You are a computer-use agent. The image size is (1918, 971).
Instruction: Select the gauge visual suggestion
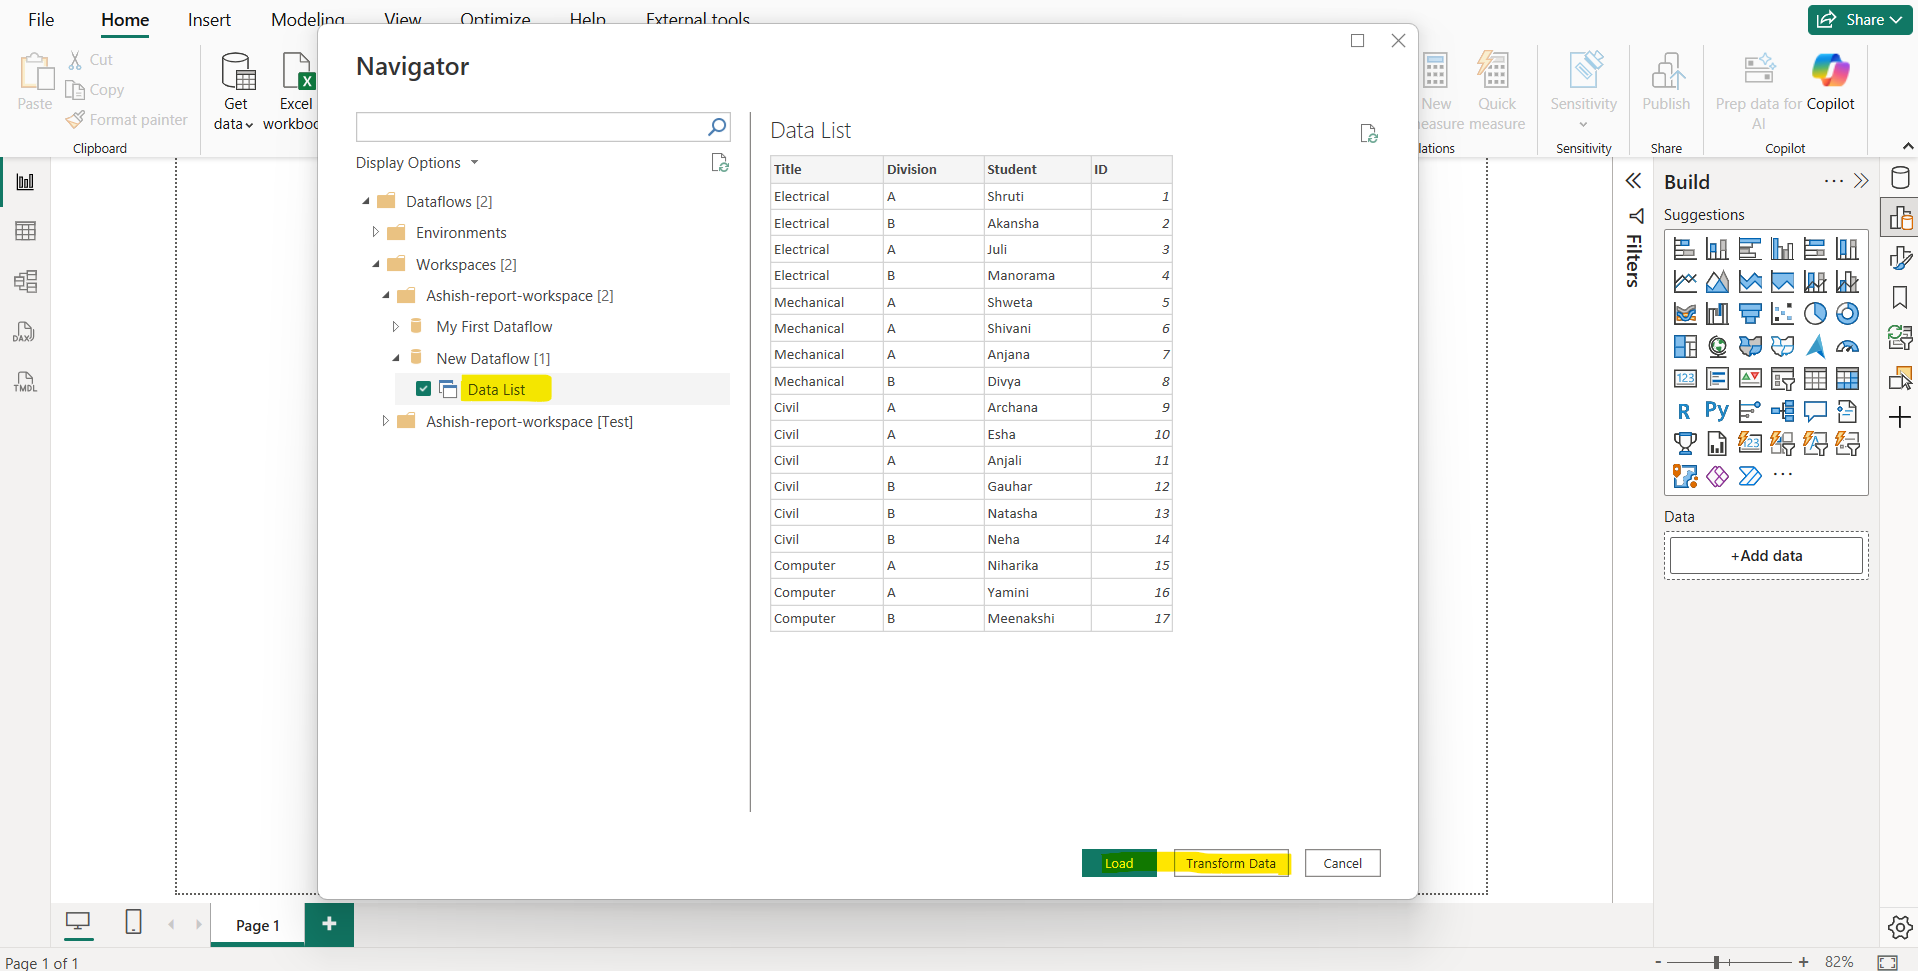click(x=1849, y=346)
